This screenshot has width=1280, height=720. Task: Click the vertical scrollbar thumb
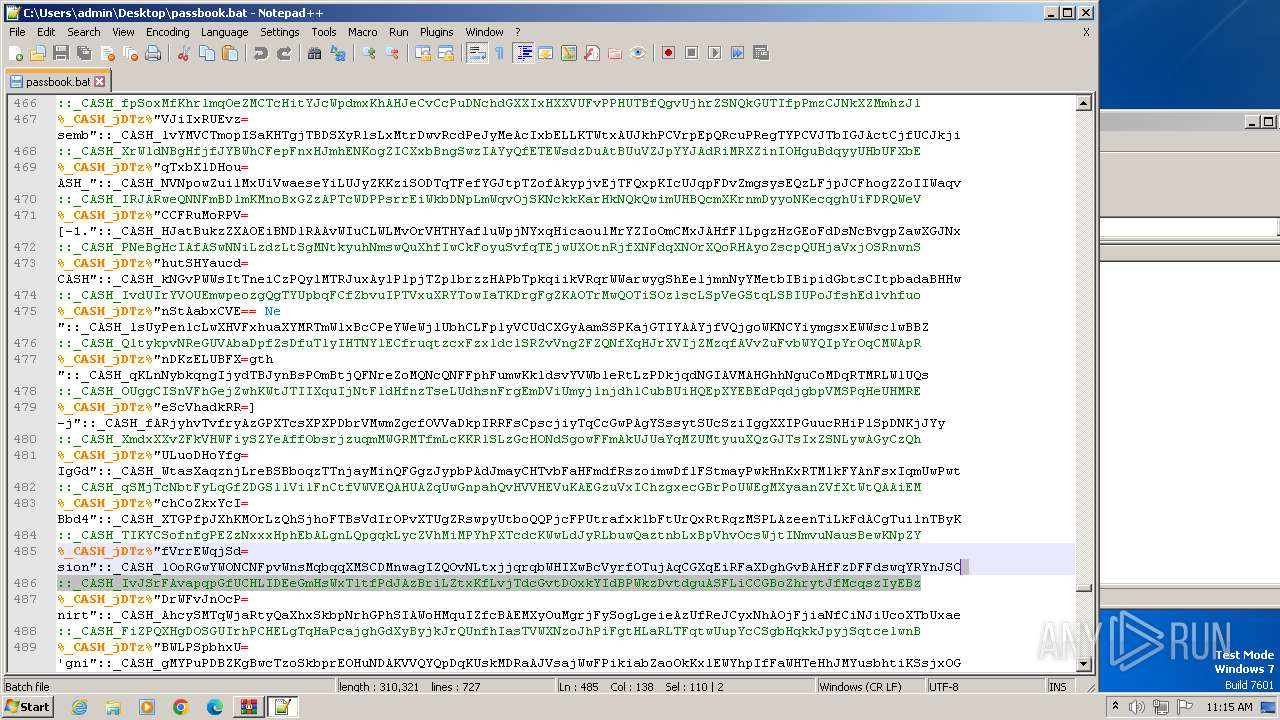tap(1084, 587)
